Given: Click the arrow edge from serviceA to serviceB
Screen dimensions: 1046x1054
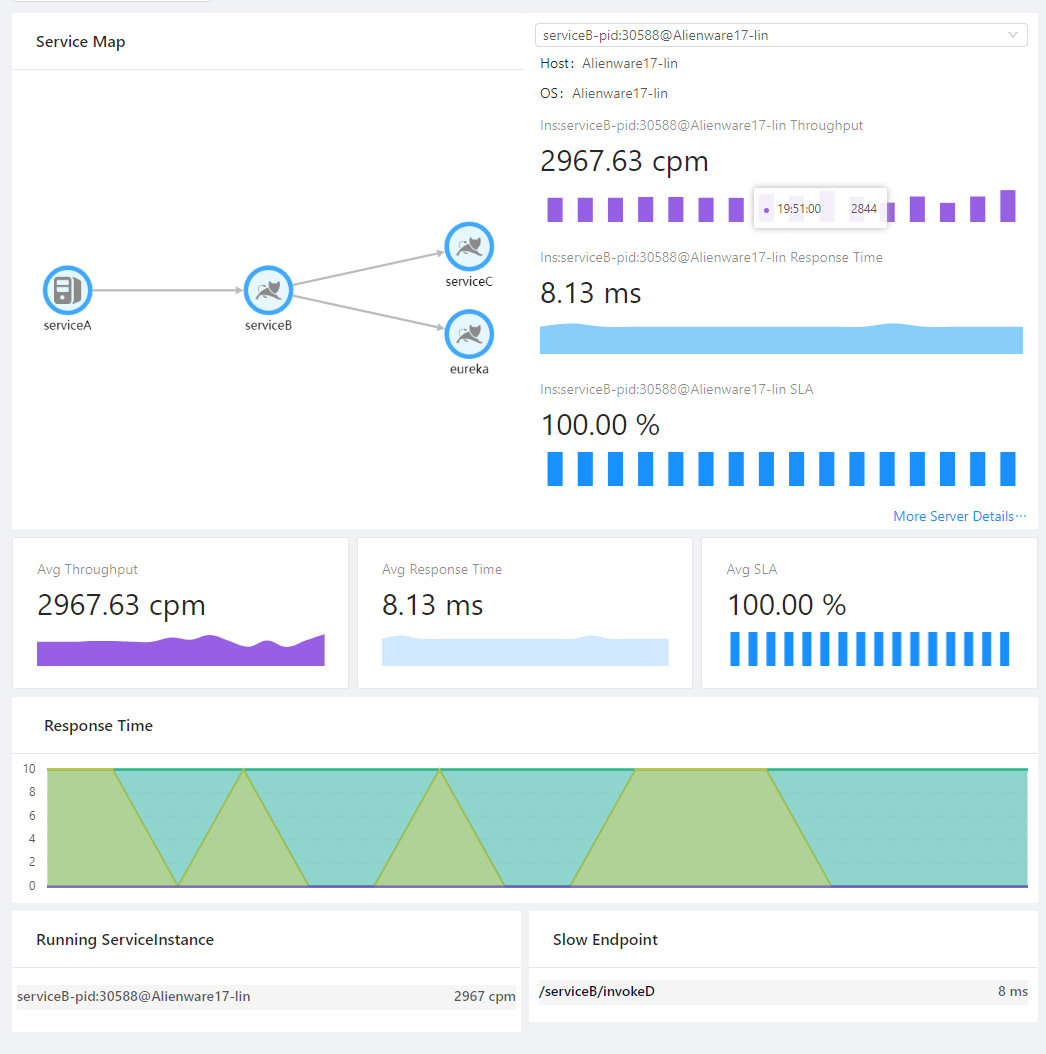Looking at the screenshot, I should 168,290.
